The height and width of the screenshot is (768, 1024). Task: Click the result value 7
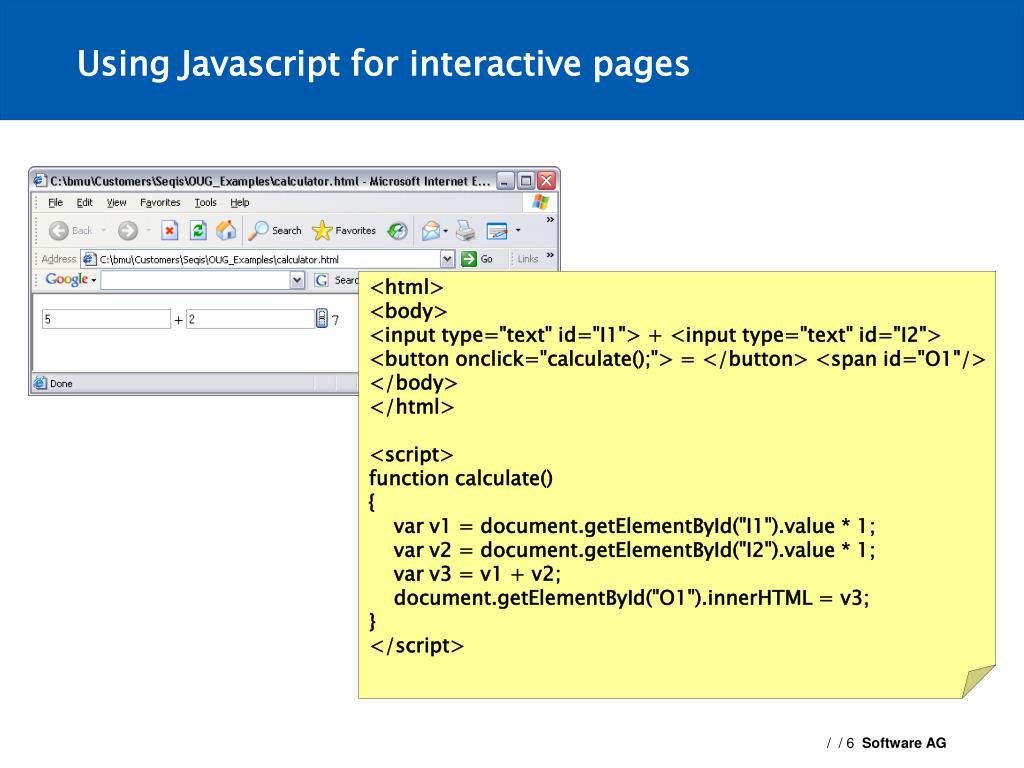336,320
